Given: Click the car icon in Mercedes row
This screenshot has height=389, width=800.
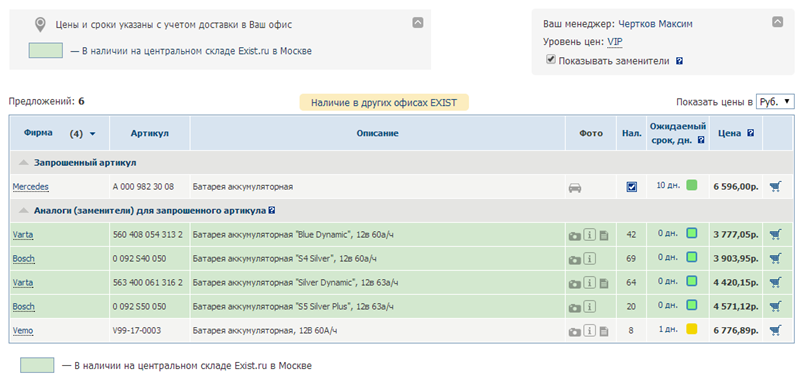Looking at the screenshot, I should pos(574,188).
